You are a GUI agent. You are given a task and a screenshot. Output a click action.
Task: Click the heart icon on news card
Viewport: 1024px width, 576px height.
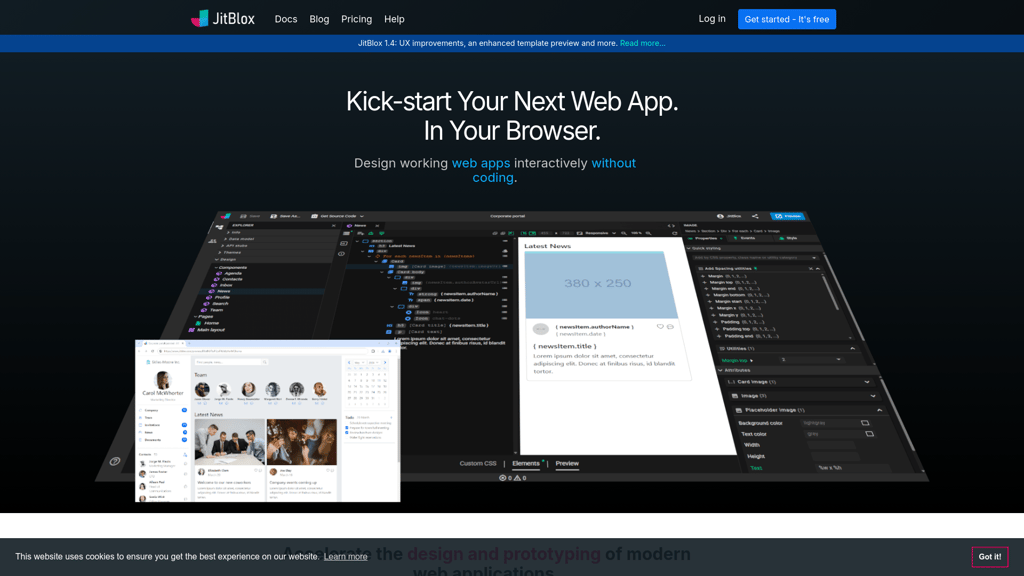660,327
